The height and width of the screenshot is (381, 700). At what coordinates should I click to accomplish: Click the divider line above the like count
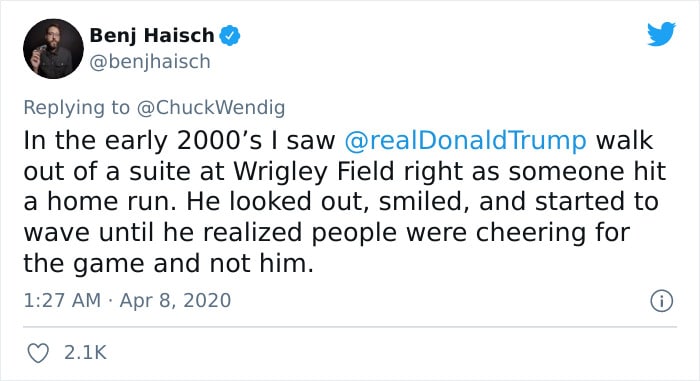point(350,327)
